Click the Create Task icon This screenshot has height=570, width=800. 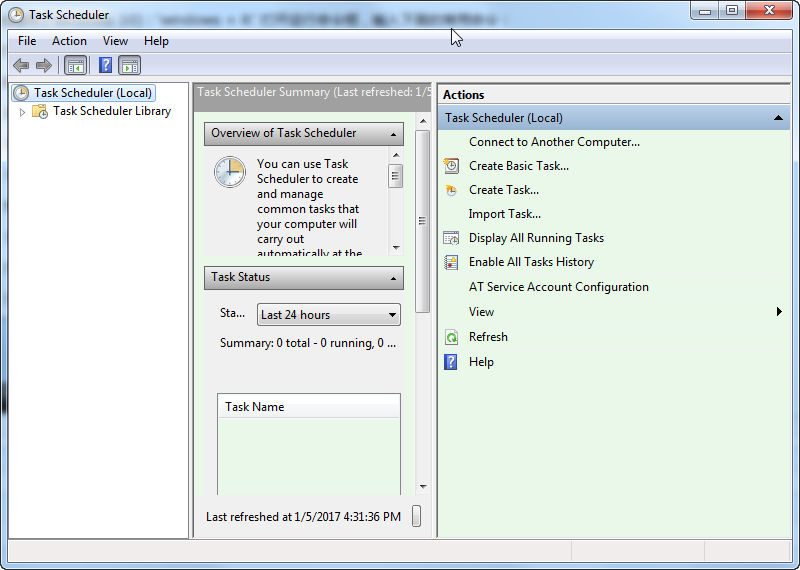(451, 190)
